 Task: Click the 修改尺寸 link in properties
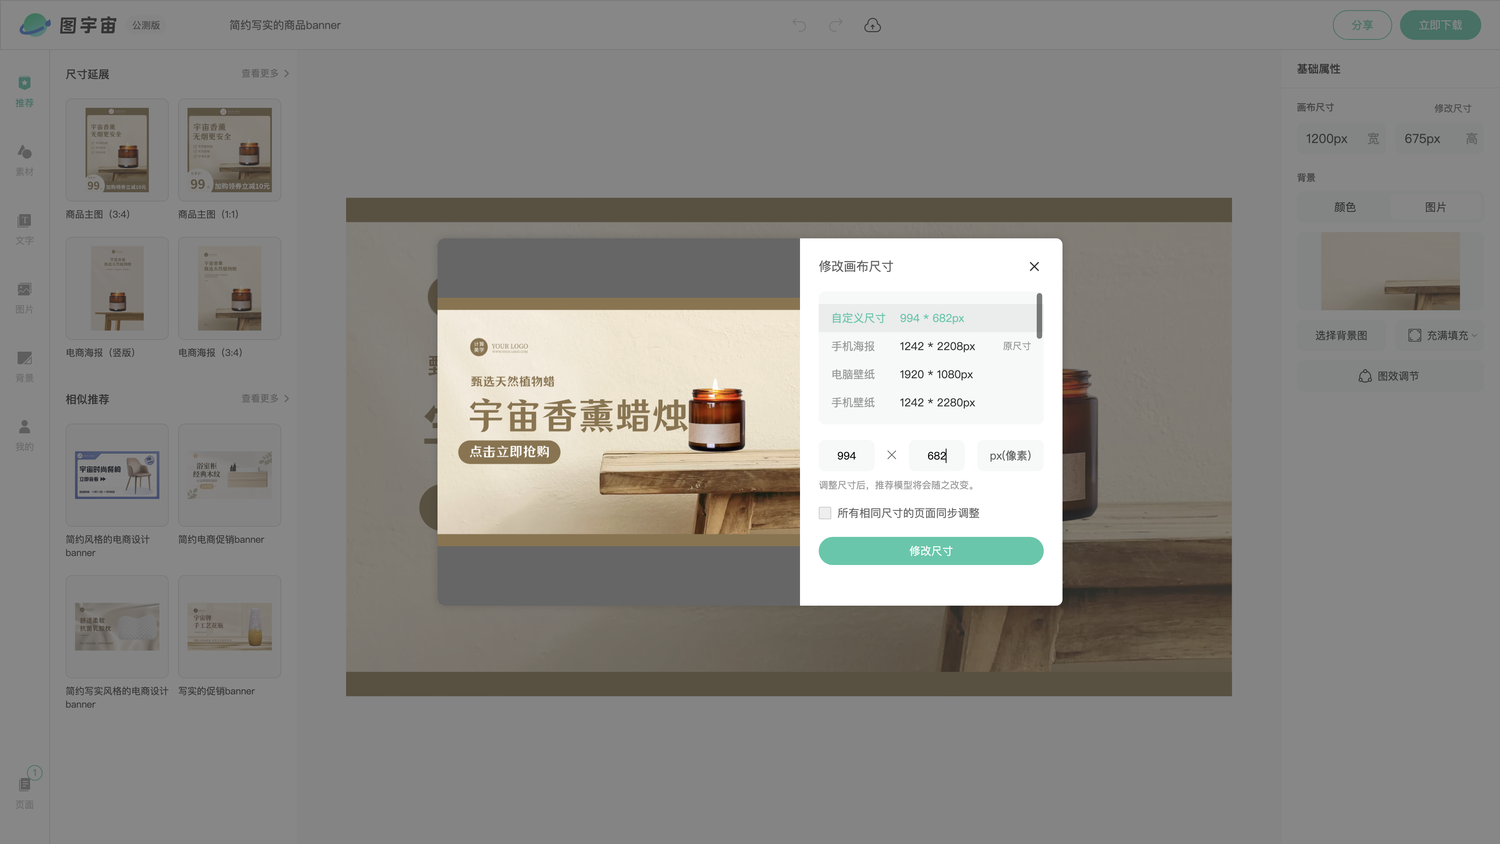point(1452,108)
